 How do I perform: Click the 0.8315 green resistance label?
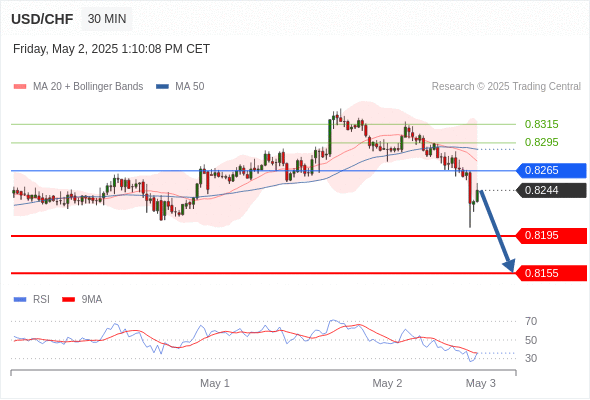point(541,124)
